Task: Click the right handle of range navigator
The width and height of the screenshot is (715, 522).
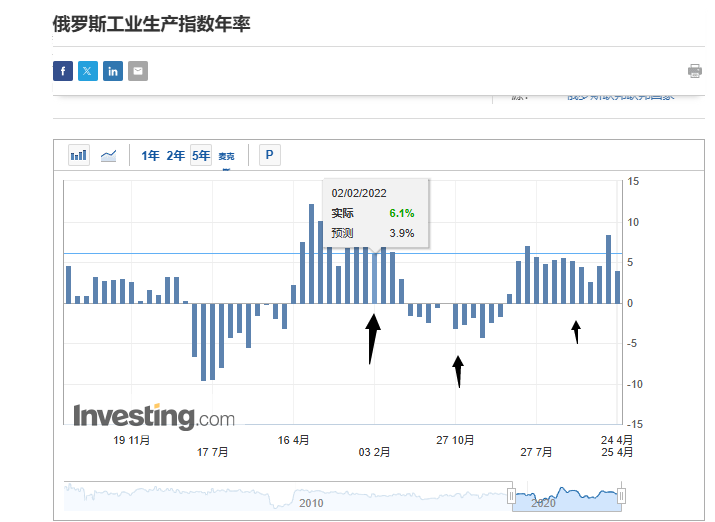Action: pos(621,496)
